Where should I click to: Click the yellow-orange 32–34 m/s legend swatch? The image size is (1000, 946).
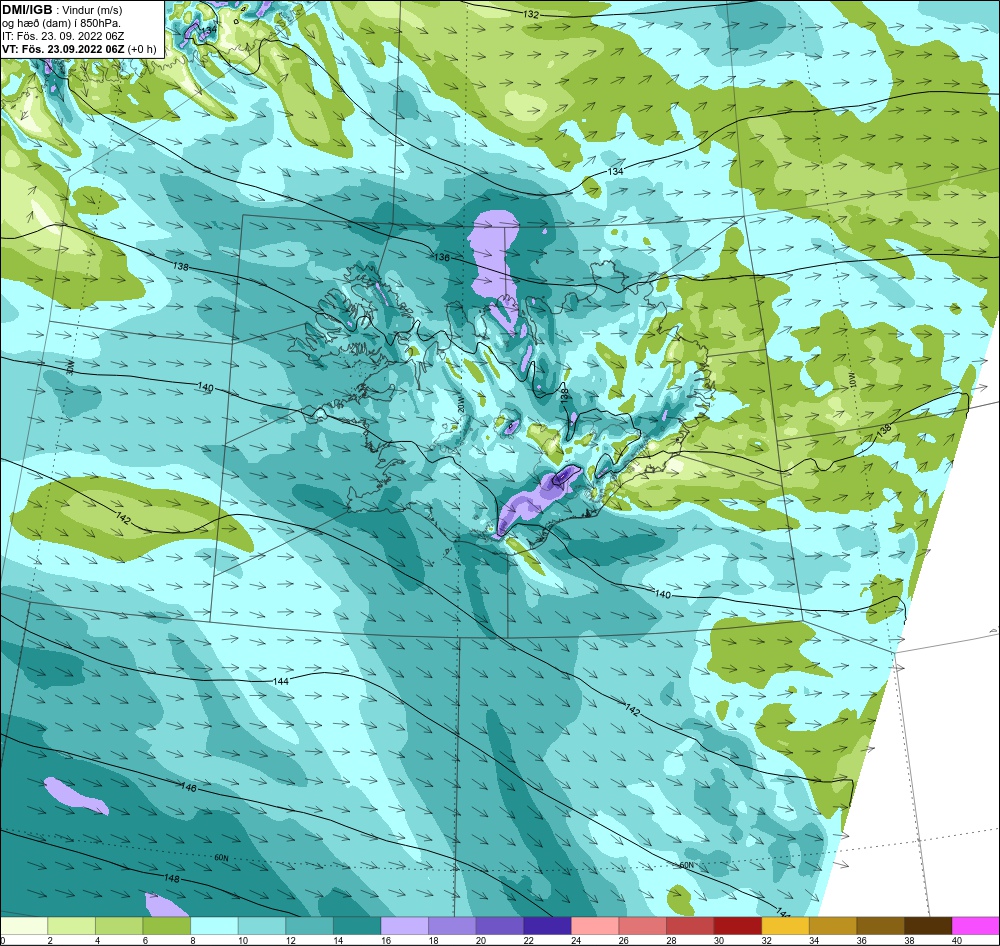point(785,926)
